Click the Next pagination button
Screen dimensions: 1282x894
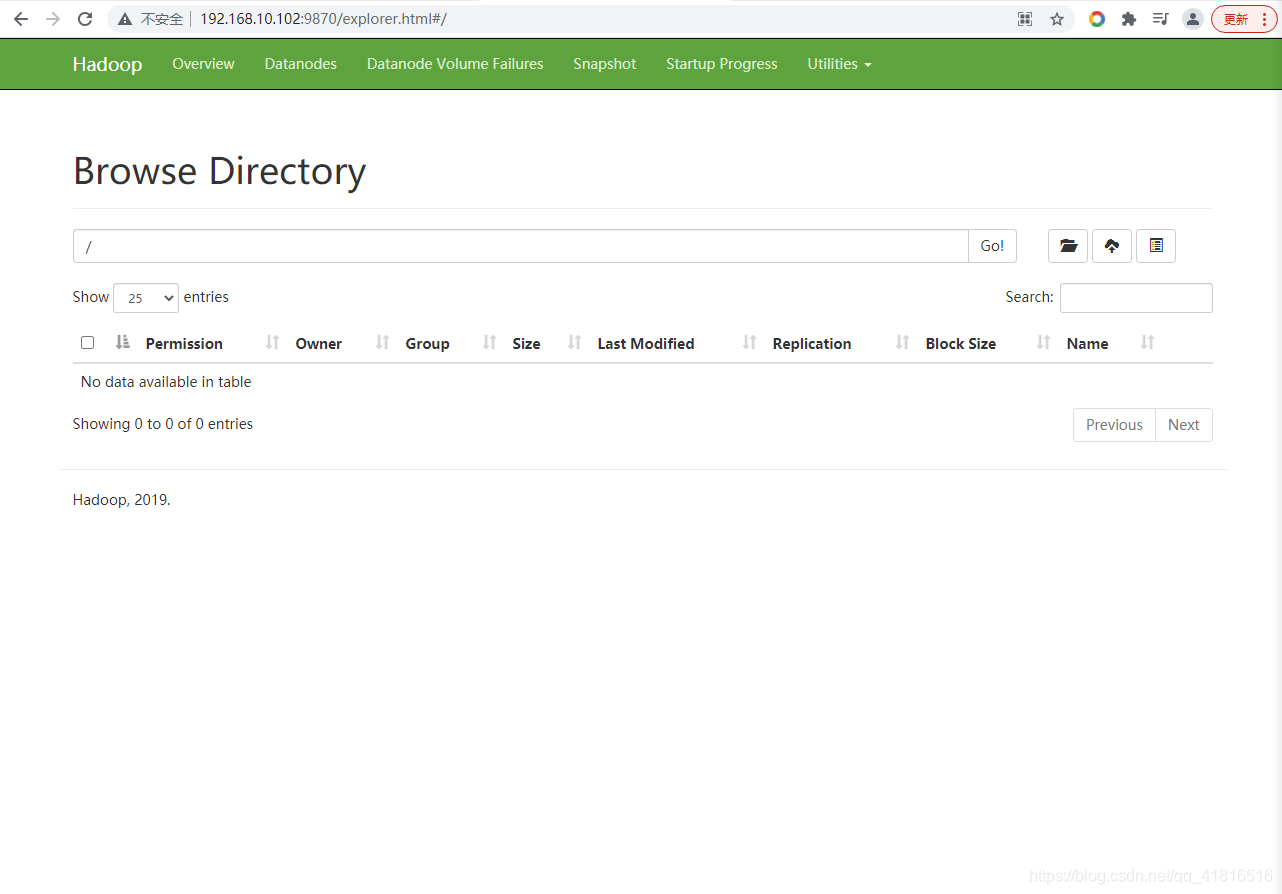[x=1184, y=425]
